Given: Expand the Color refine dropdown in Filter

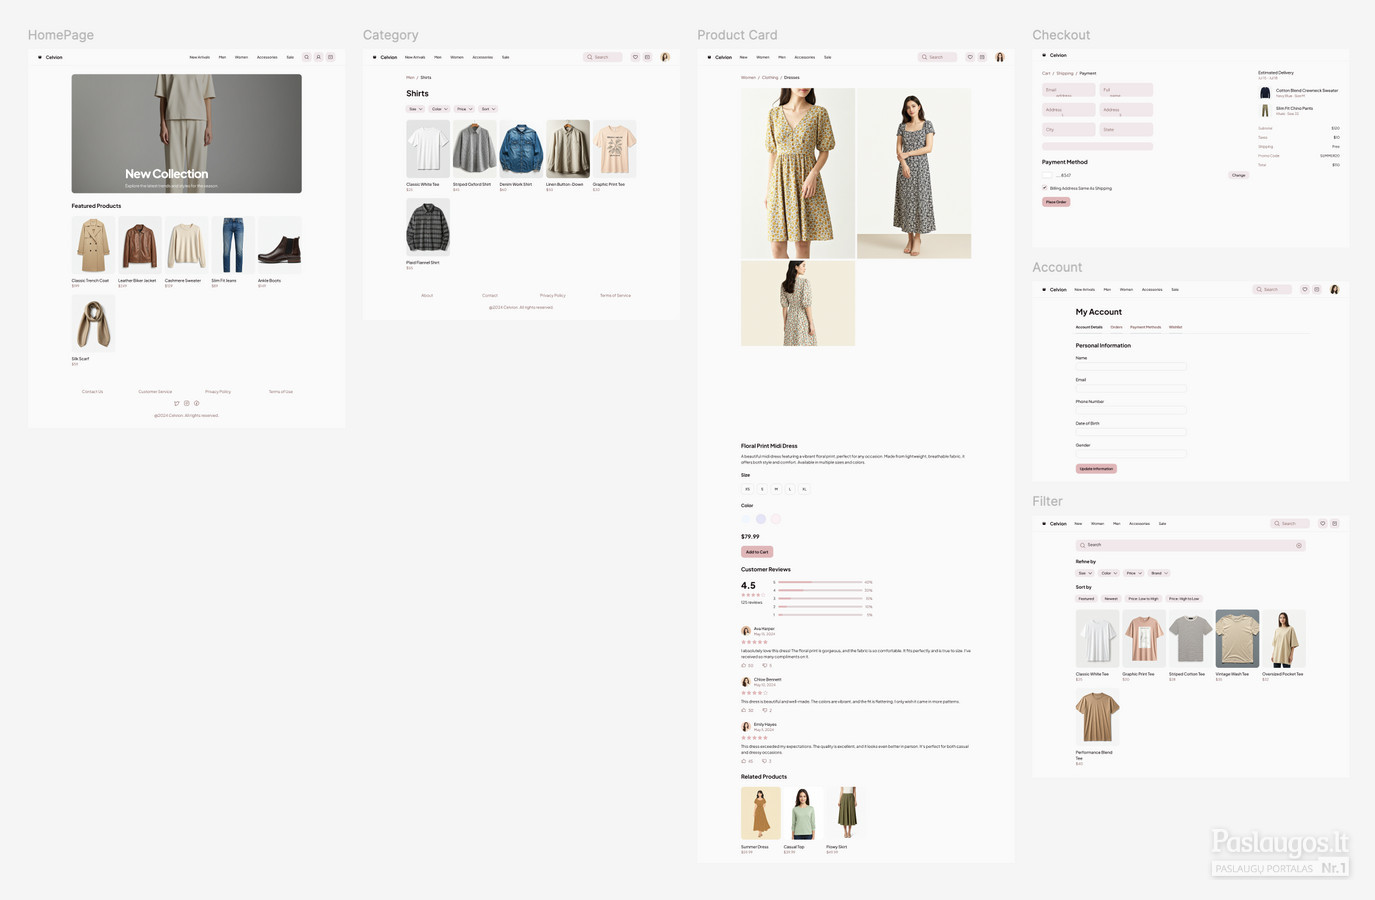Looking at the screenshot, I should click(1109, 573).
